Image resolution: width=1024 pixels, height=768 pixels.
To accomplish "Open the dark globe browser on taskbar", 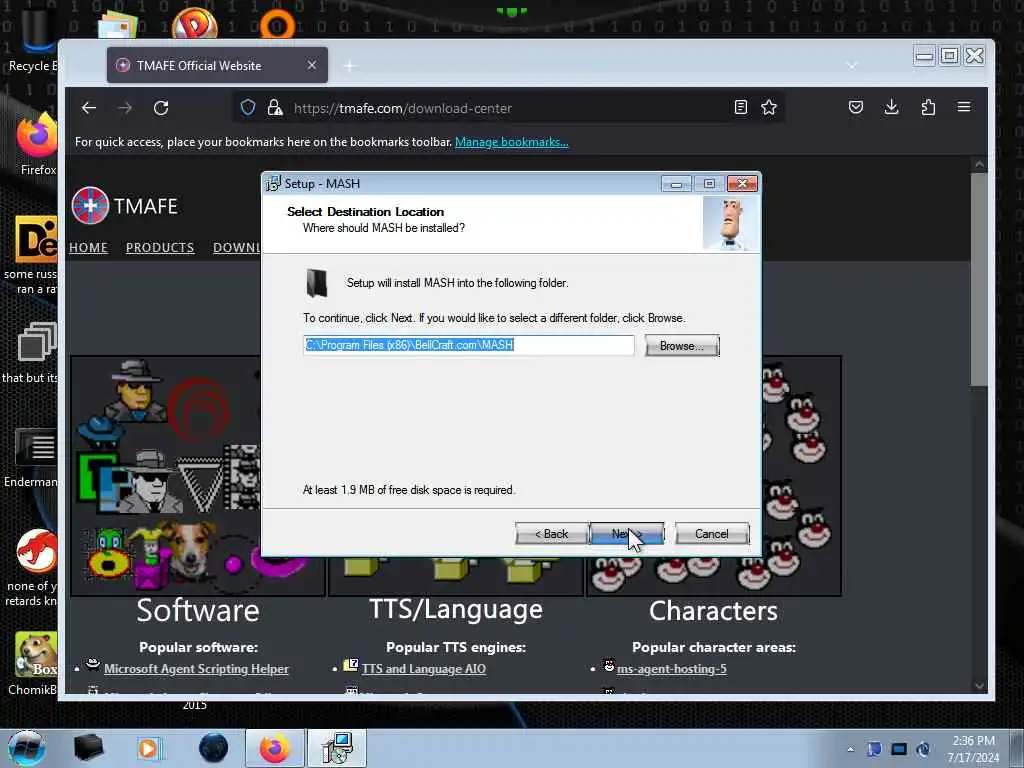I will click(214, 748).
